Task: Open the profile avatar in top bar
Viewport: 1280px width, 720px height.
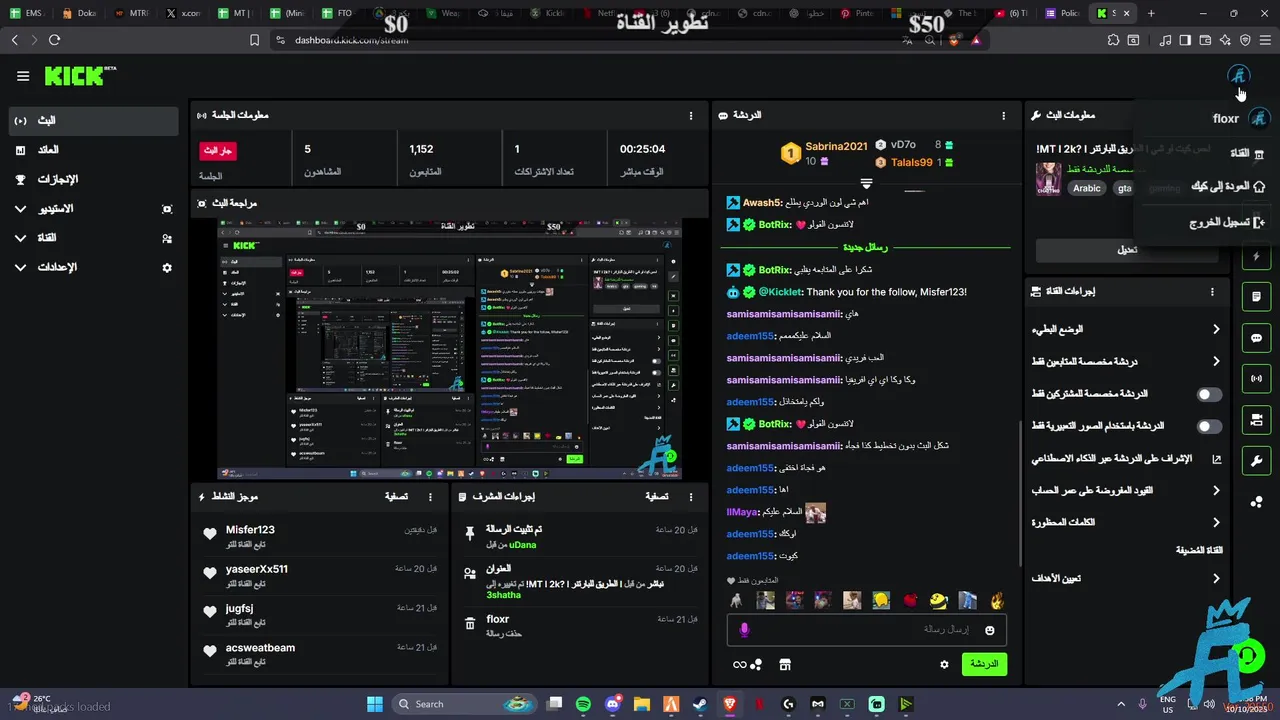Action: click(x=1238, y=76)
